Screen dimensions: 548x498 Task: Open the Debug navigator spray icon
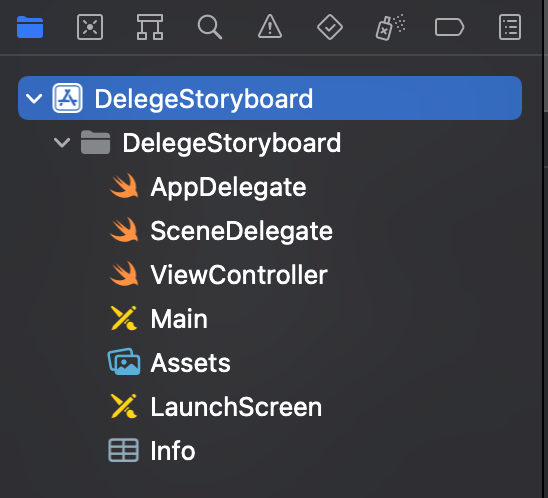coord(390,27)
